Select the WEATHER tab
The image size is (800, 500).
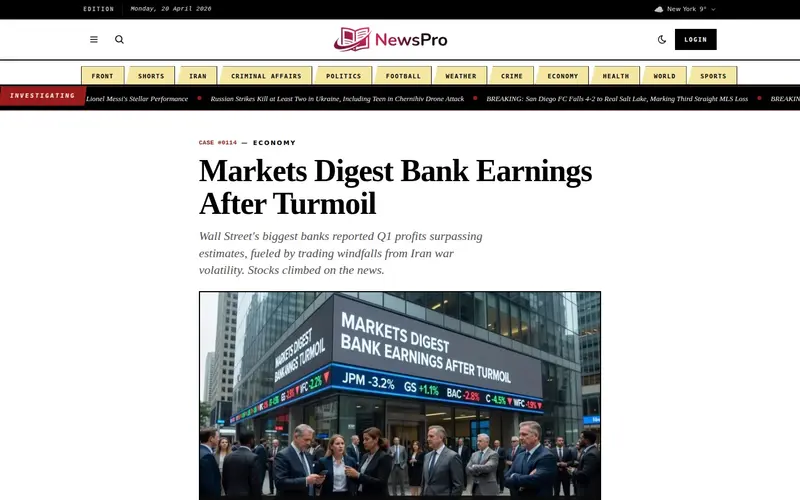tap(461, 76)
